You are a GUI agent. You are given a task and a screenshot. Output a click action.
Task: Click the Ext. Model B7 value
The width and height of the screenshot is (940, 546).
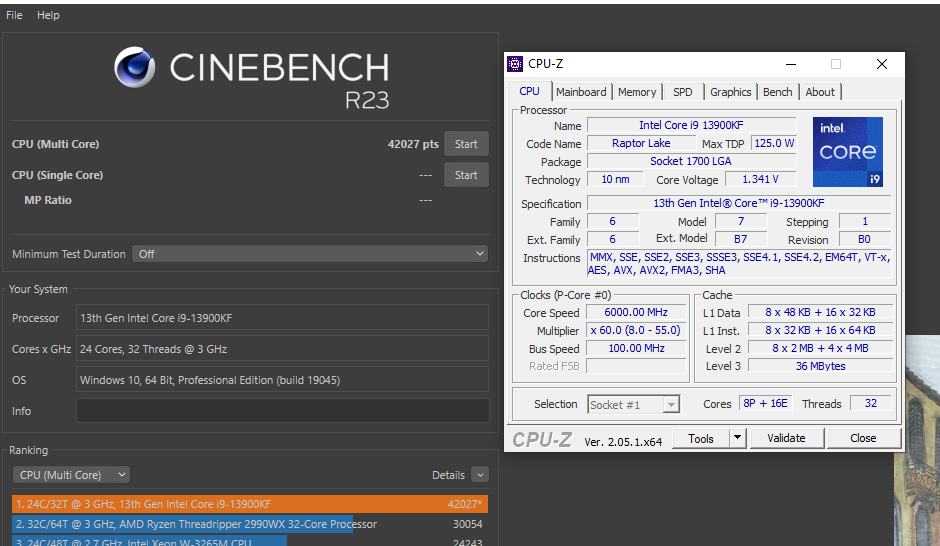pyautogui.click(x=741, y=239)
